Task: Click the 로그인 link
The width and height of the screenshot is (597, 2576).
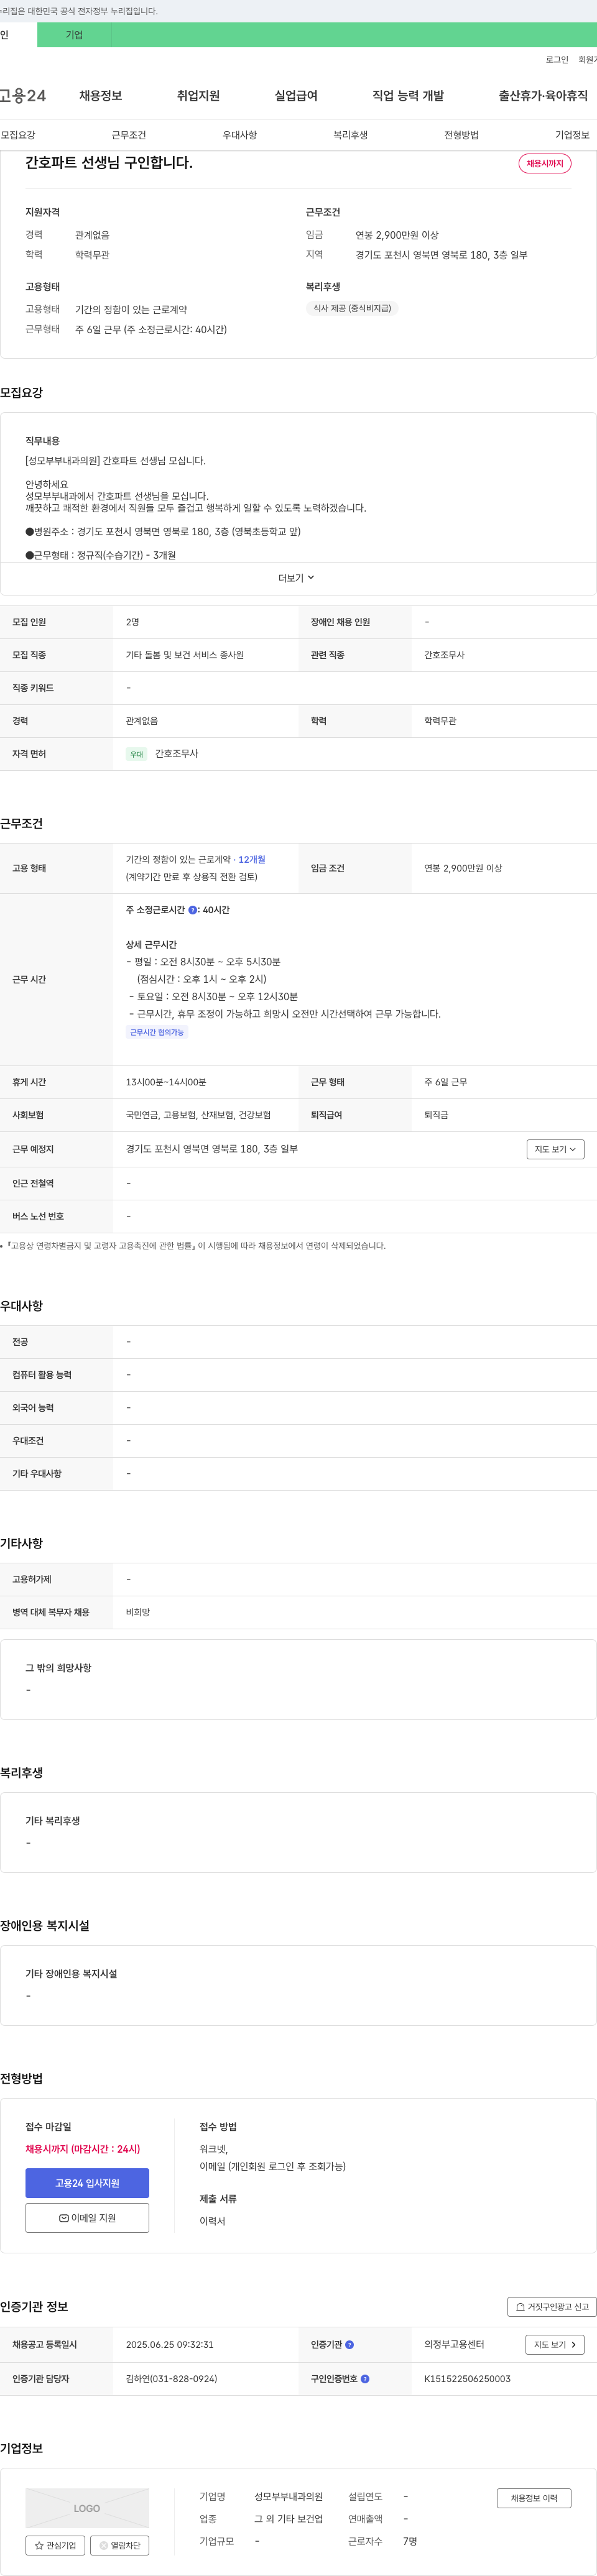Action: point(557,60)
